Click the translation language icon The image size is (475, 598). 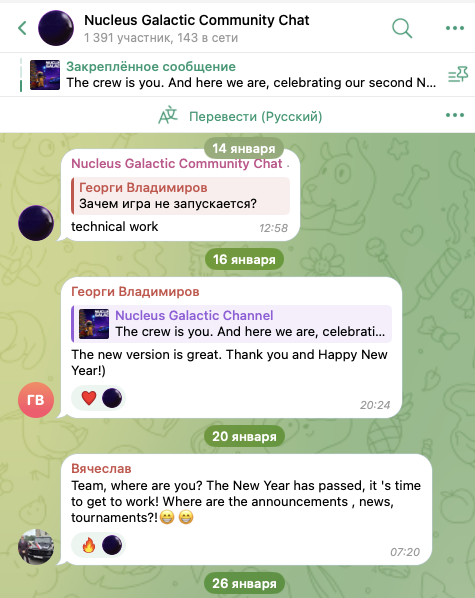tap(168, 116)
